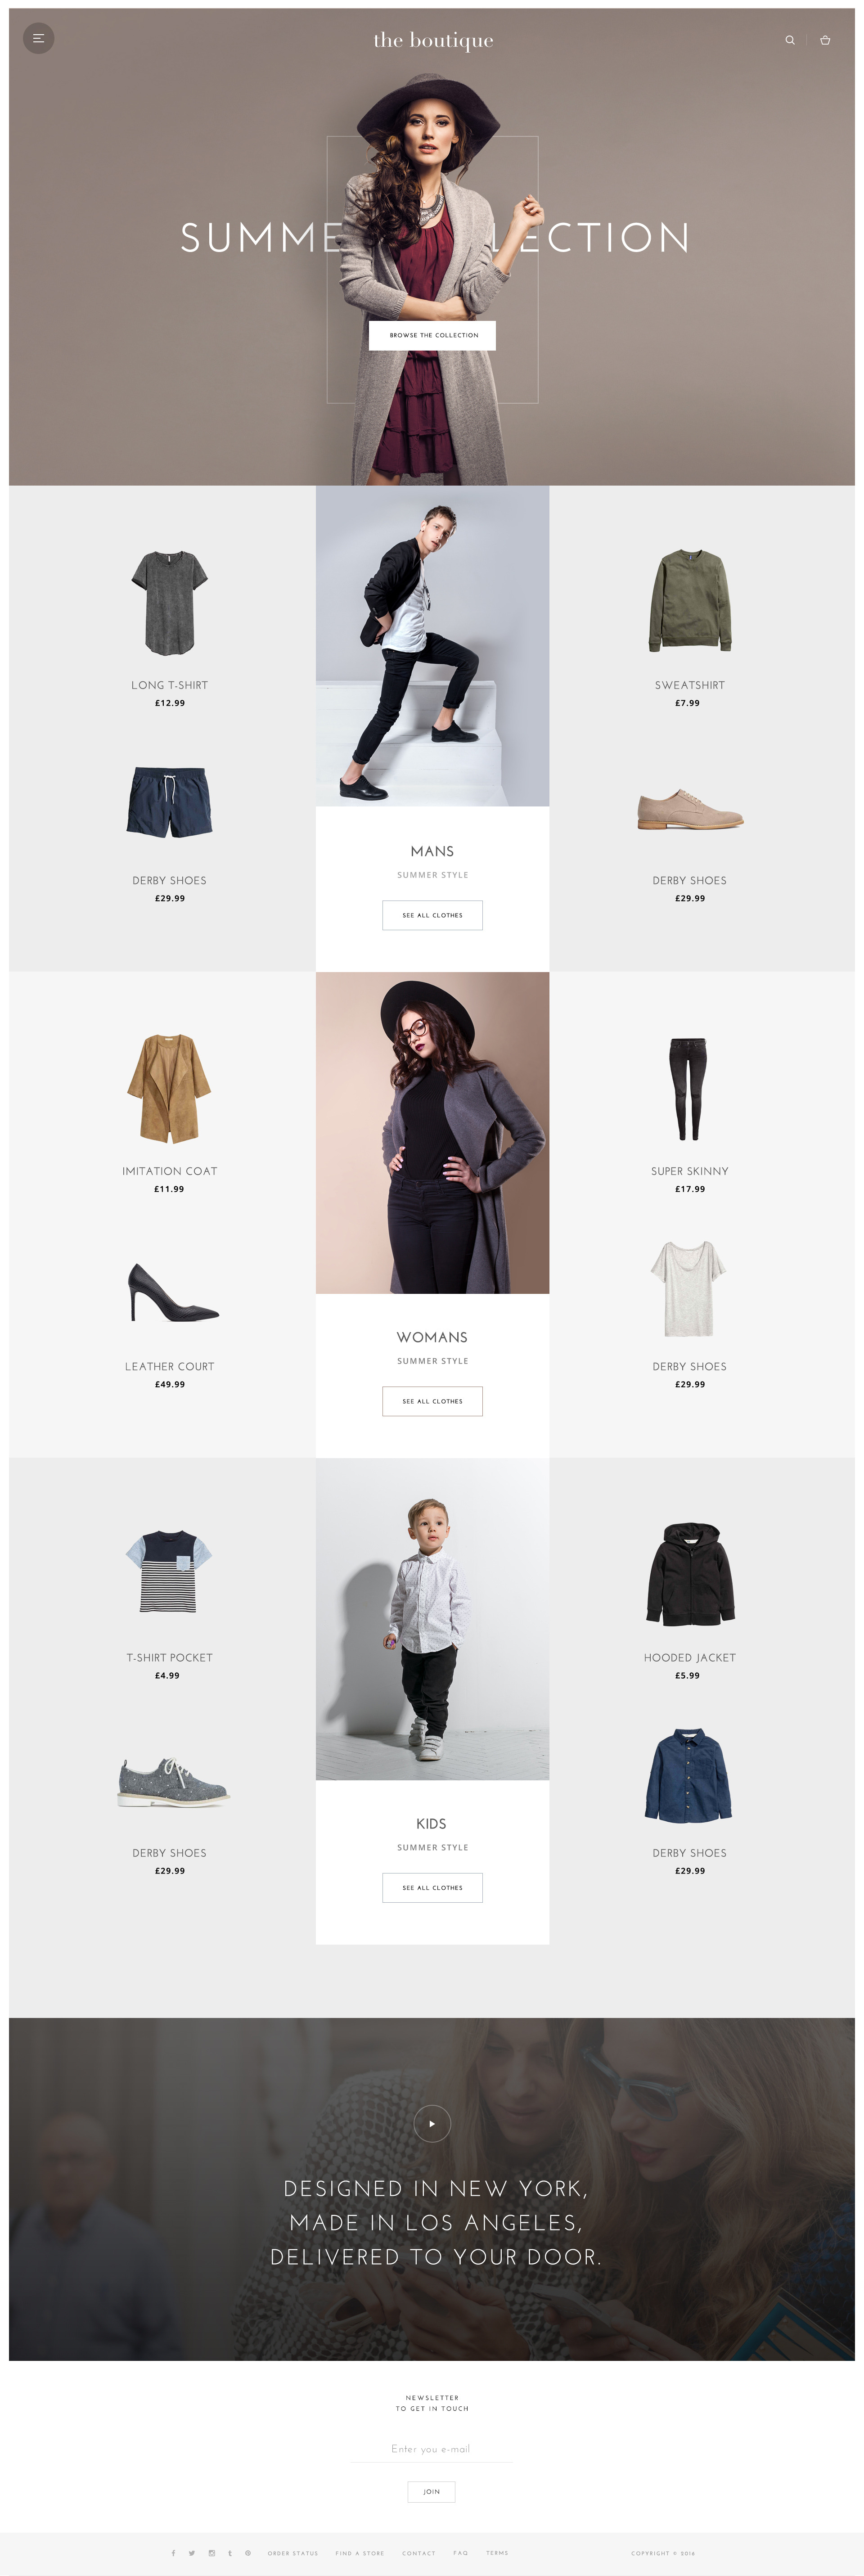Screen dimensions: 864x2576
Task: See all clothes in Kids section
Action: (x=432, y=1888)
